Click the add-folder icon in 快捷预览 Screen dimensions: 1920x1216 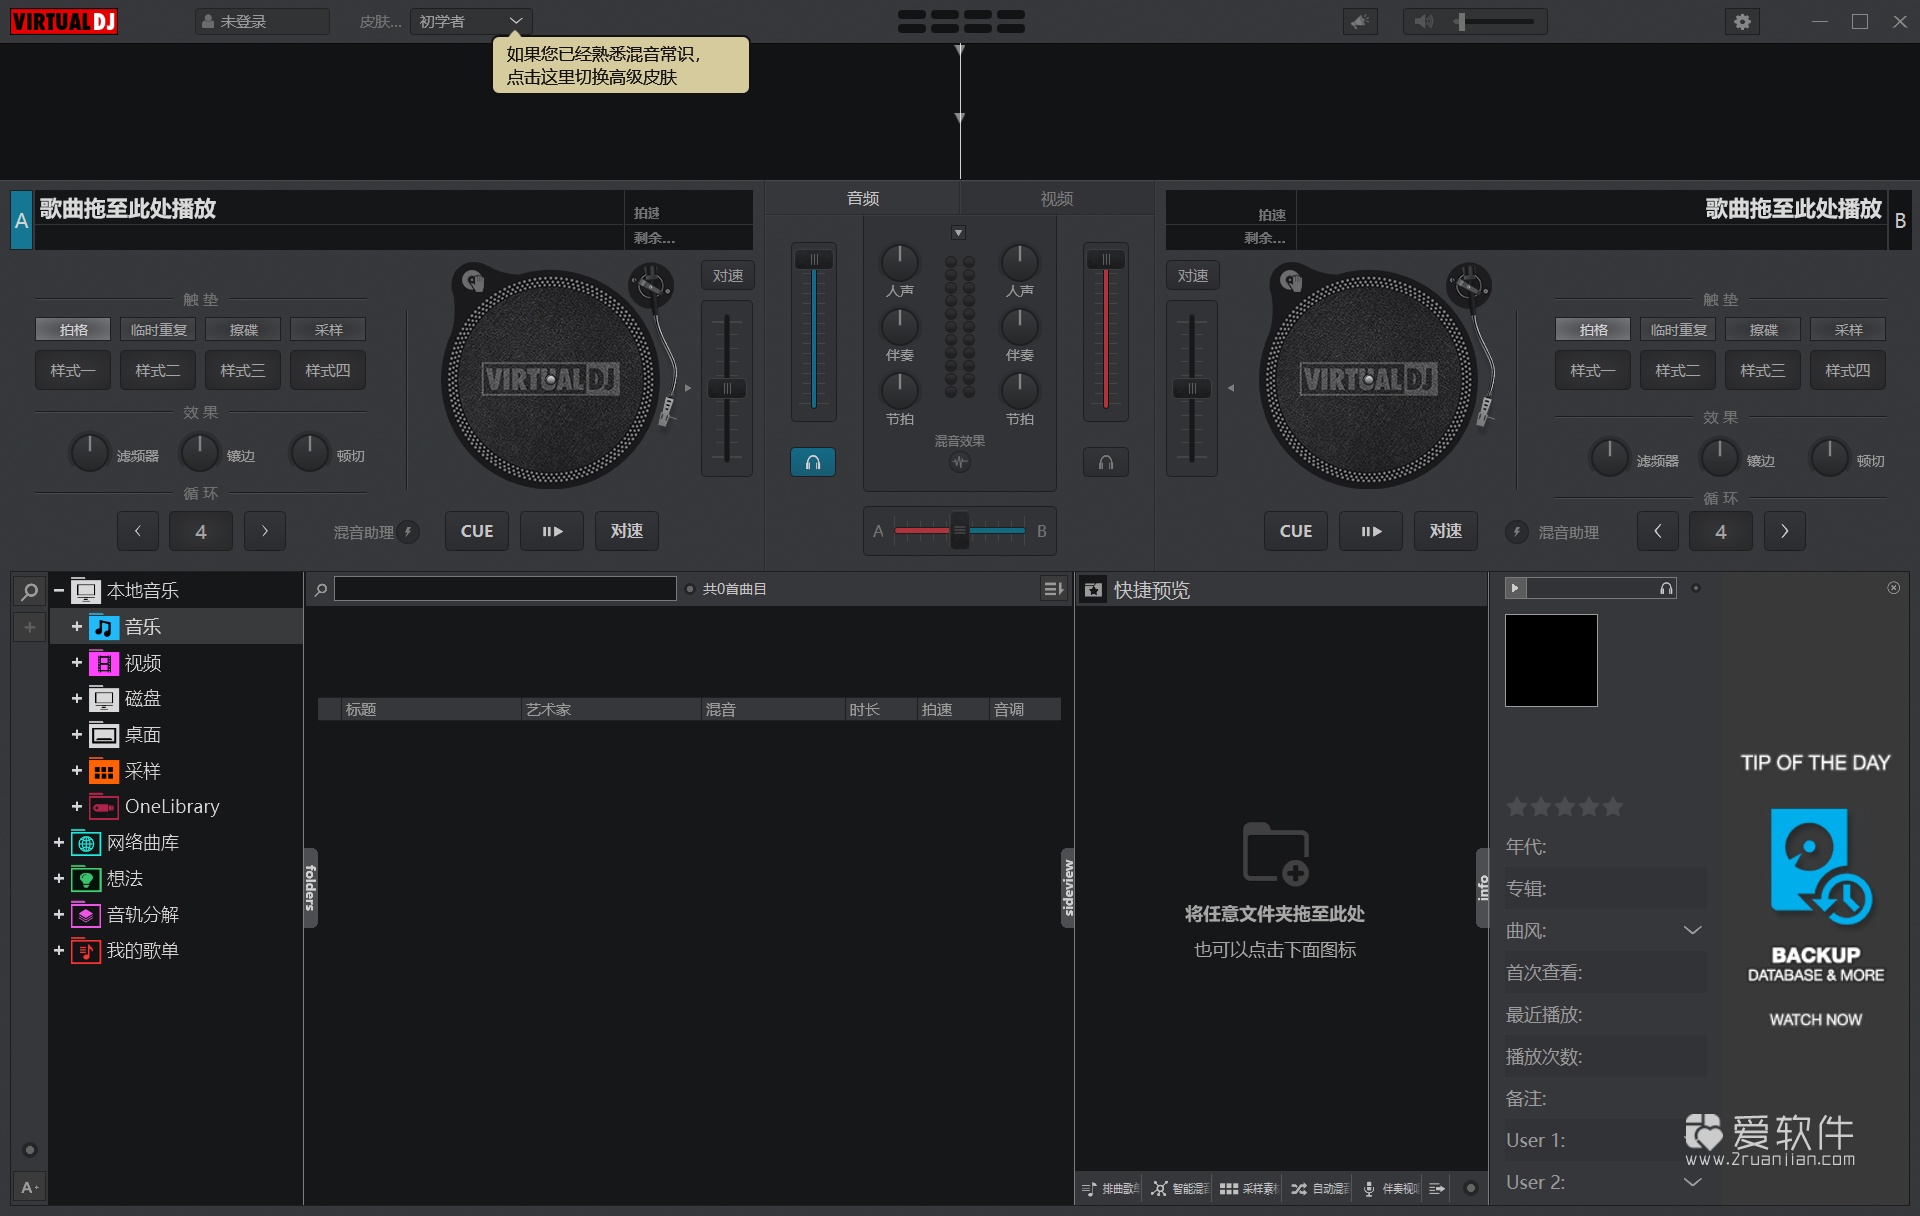click(1275, 853)
